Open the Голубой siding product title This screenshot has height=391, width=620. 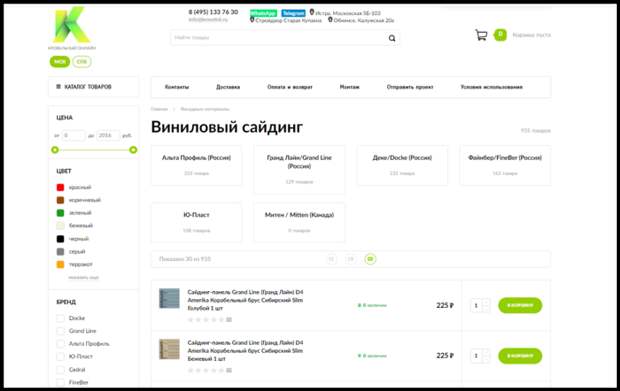click(x=245, y=300)
